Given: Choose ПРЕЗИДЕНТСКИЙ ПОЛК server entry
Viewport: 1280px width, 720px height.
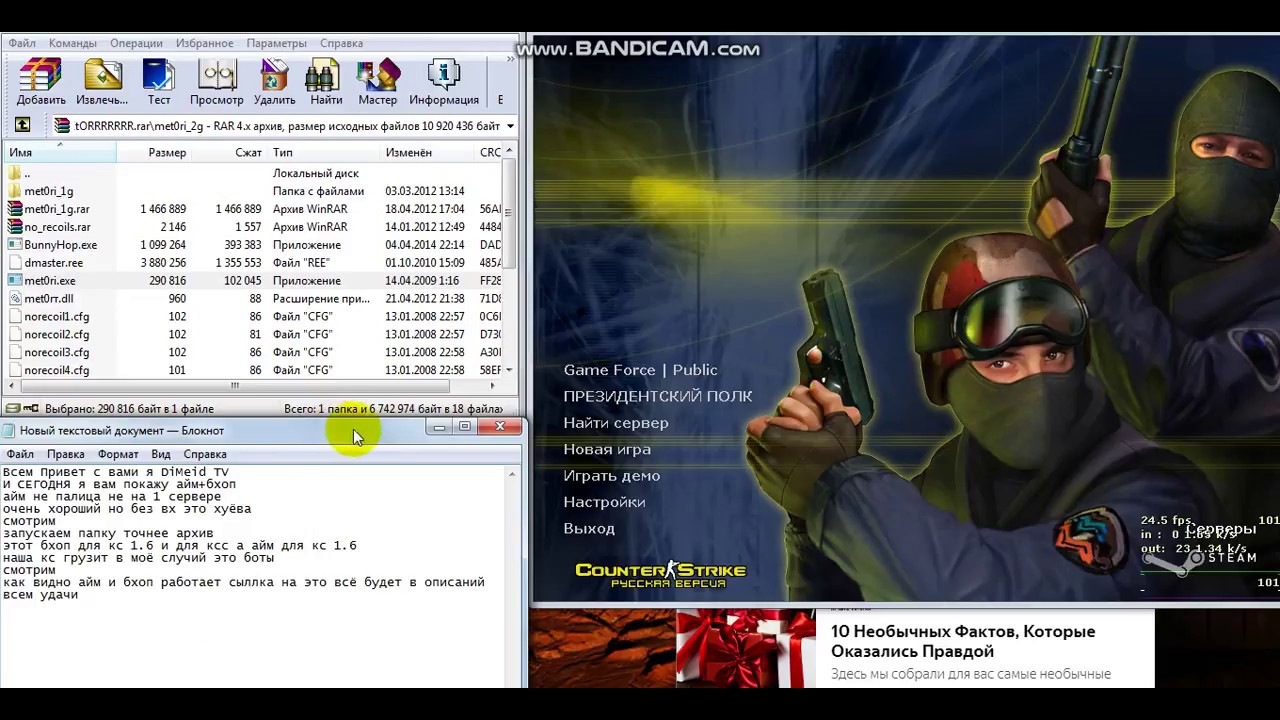Looking at the screenshot, I should click(657, 396).
